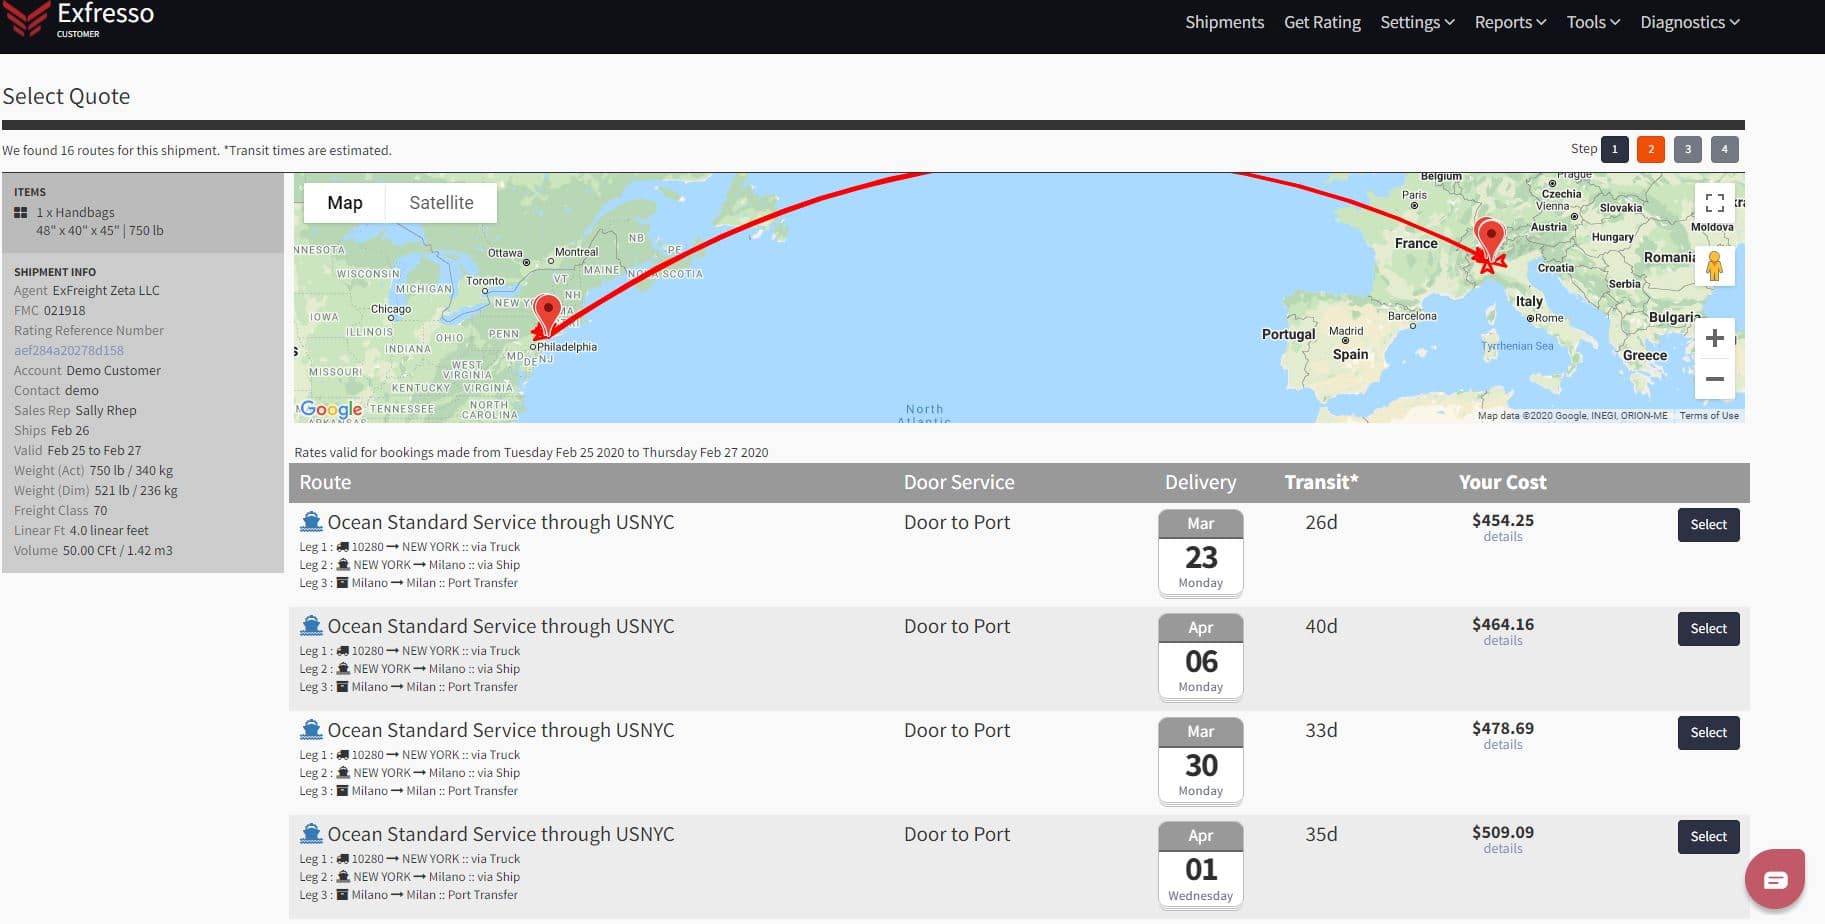The image size is (1825, 924).
Task: Go to the Shipments page
Action: pos(1224,22)
